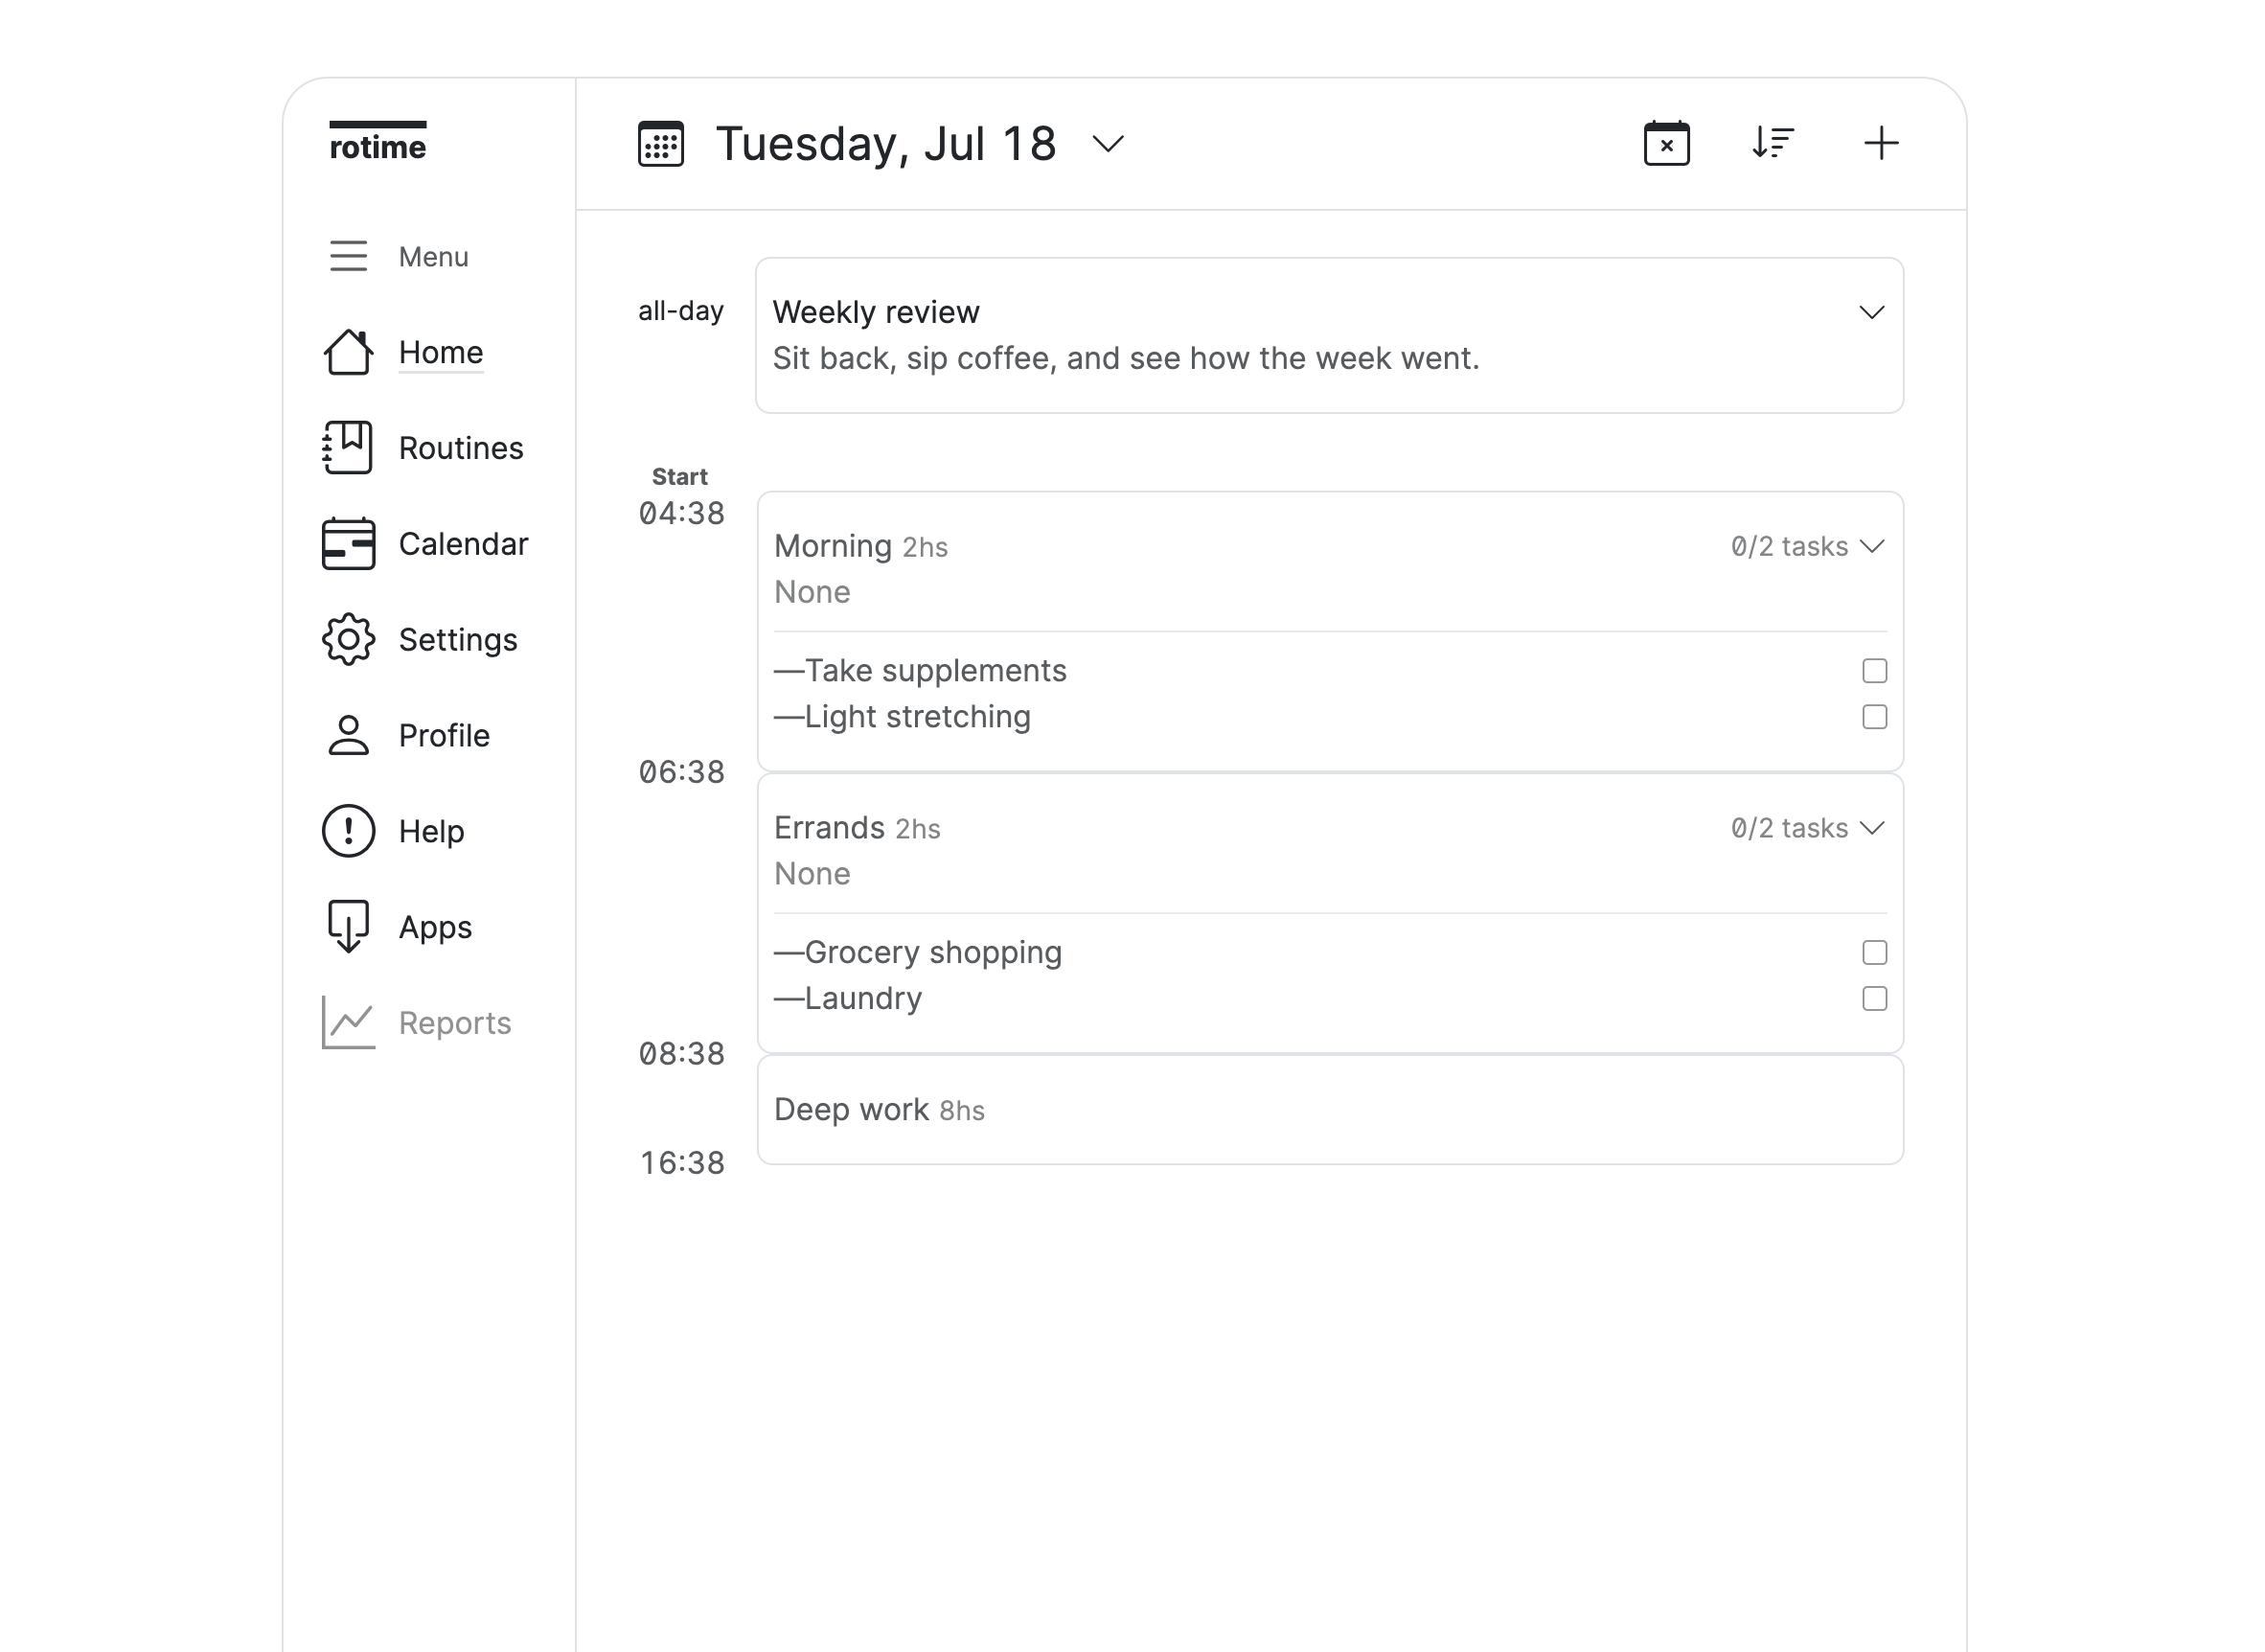The image size is (2265, 1652).
Task: Click the sort order icon
Action: coord(1773,143)
